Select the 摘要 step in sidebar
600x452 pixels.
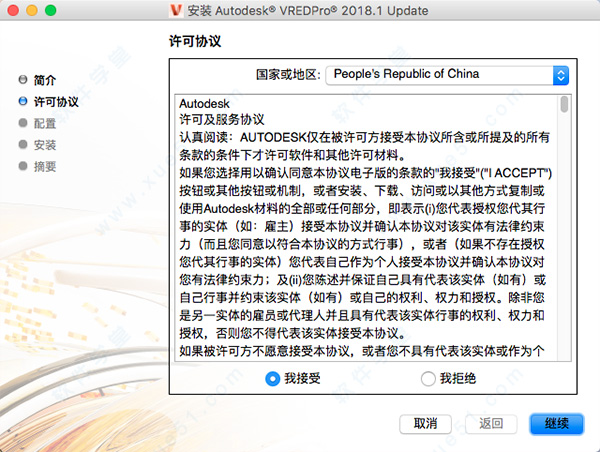point(38,166)
